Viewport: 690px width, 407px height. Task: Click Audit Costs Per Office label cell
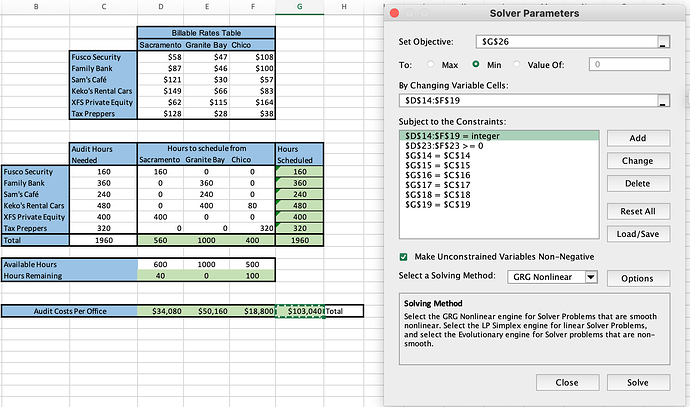click(70, 311)
